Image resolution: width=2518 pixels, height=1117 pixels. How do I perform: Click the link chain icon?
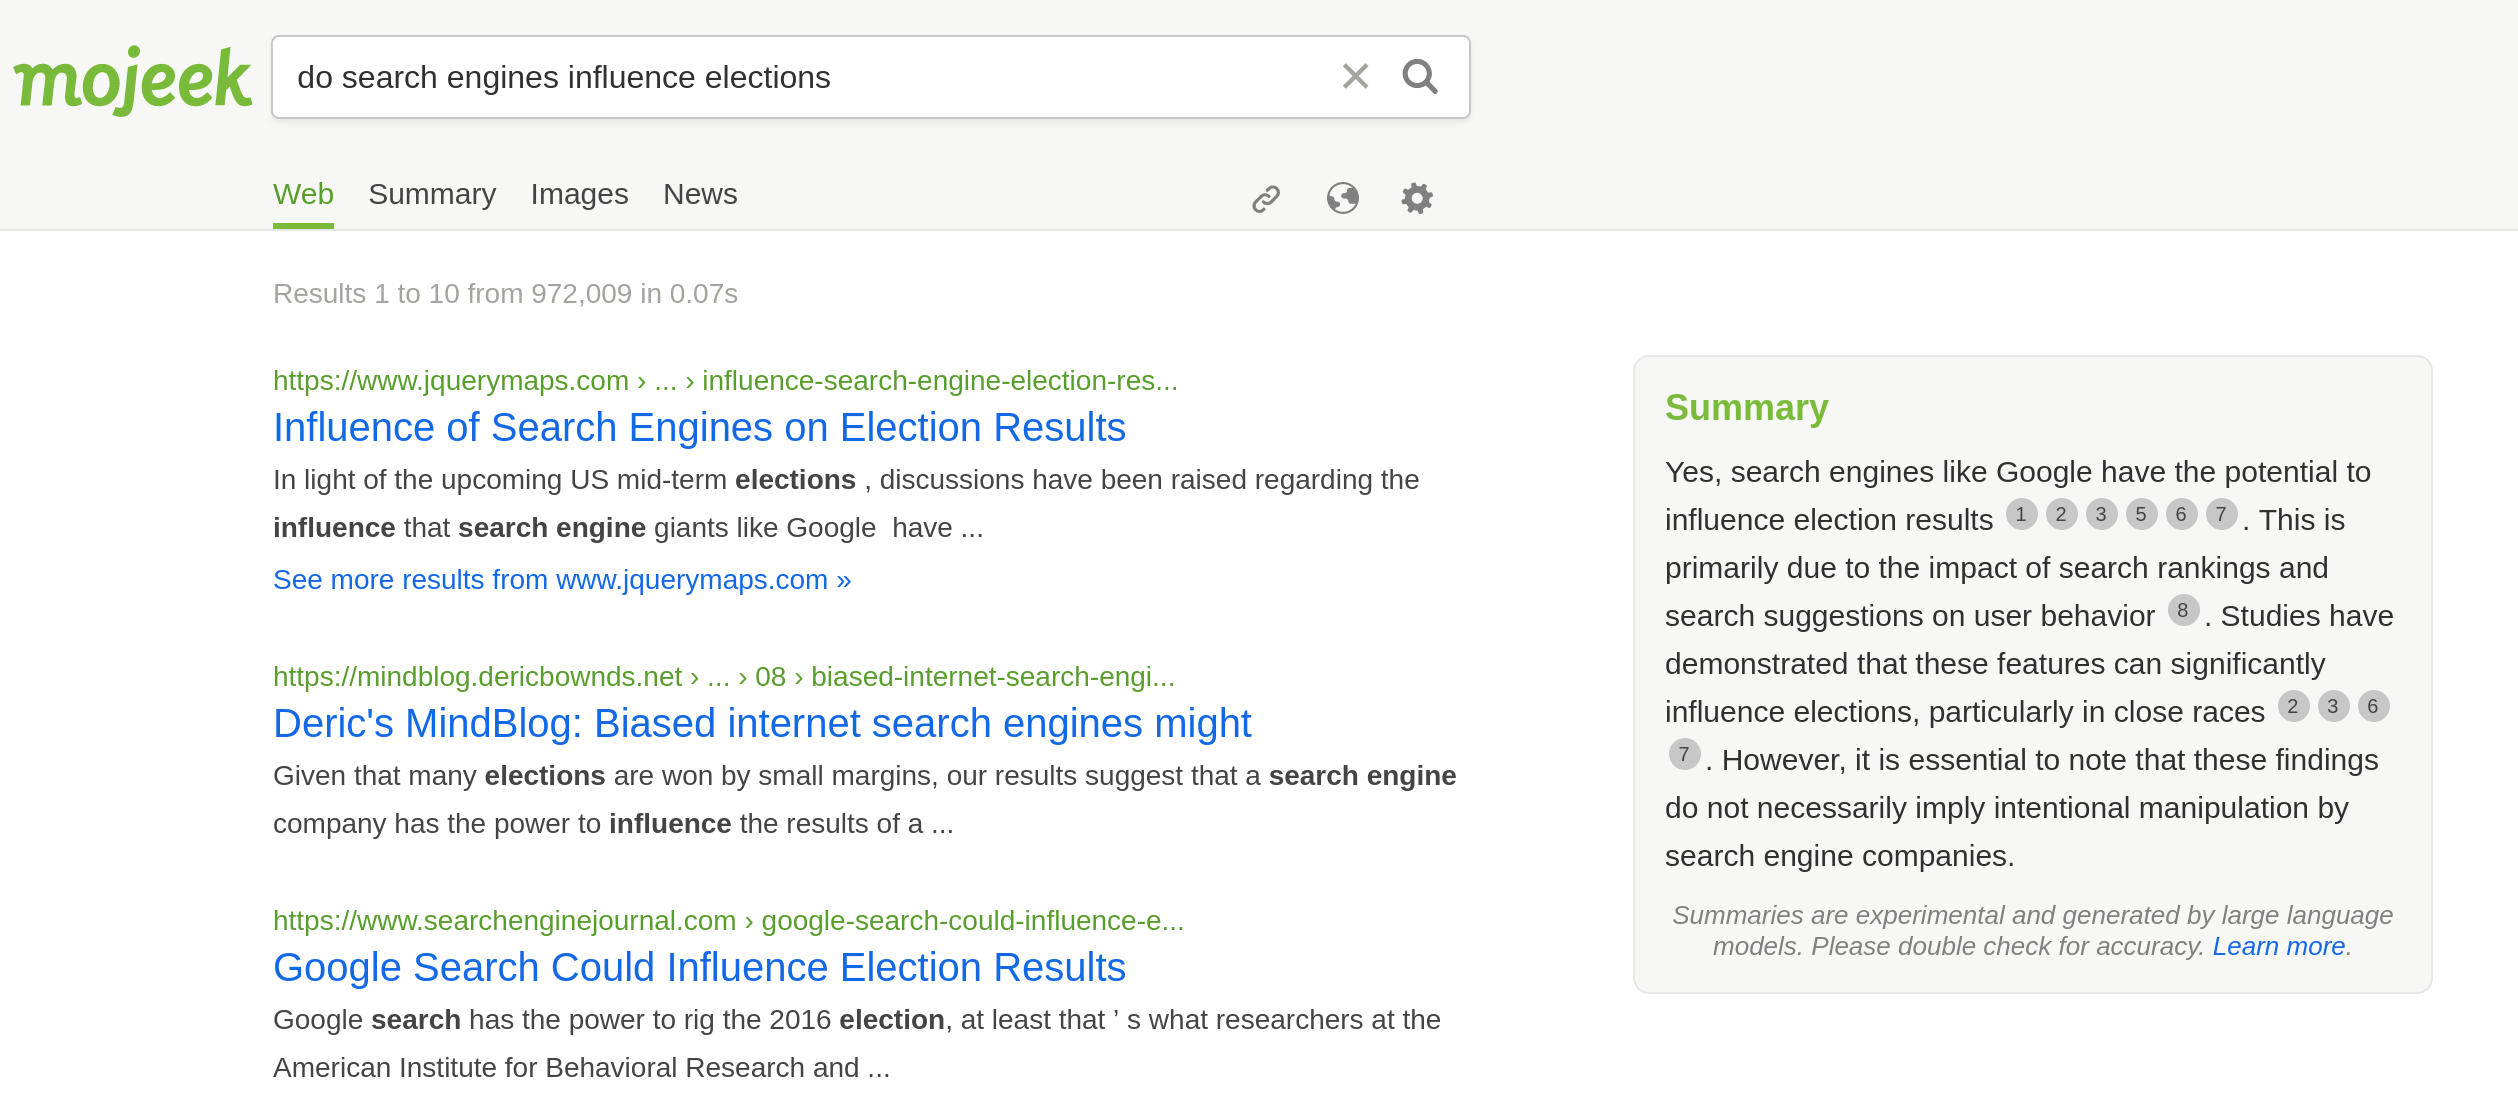[x=1266, y=199]
